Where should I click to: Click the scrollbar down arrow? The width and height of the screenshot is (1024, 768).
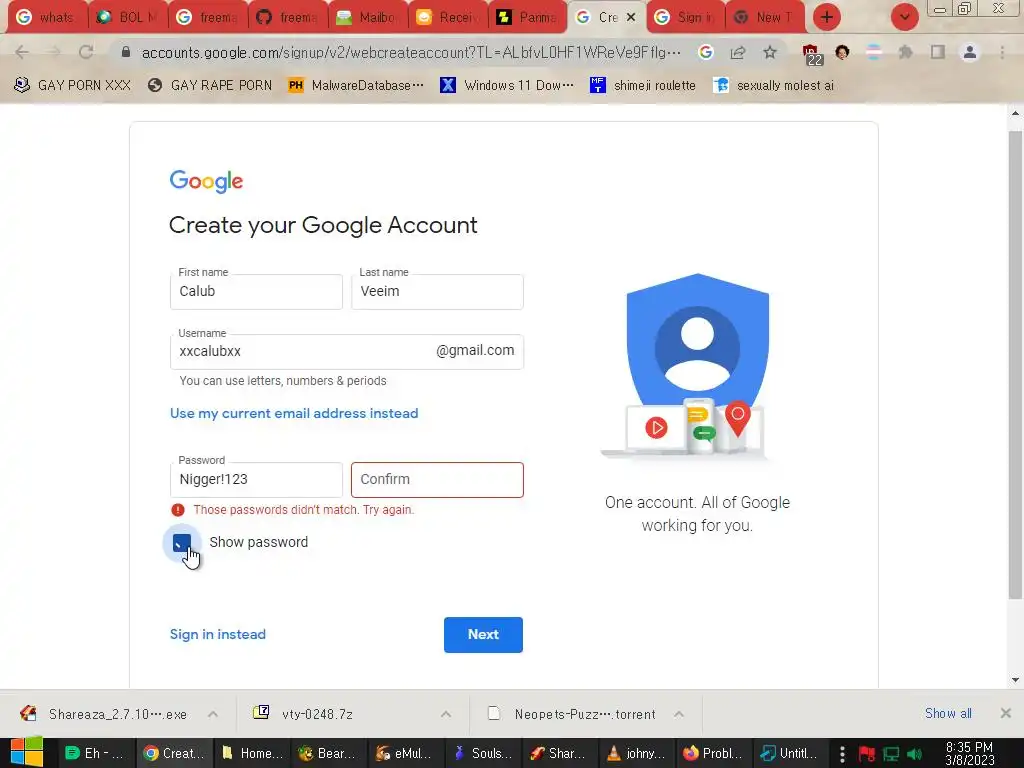pyautogui.click(x=1015, y=680)
